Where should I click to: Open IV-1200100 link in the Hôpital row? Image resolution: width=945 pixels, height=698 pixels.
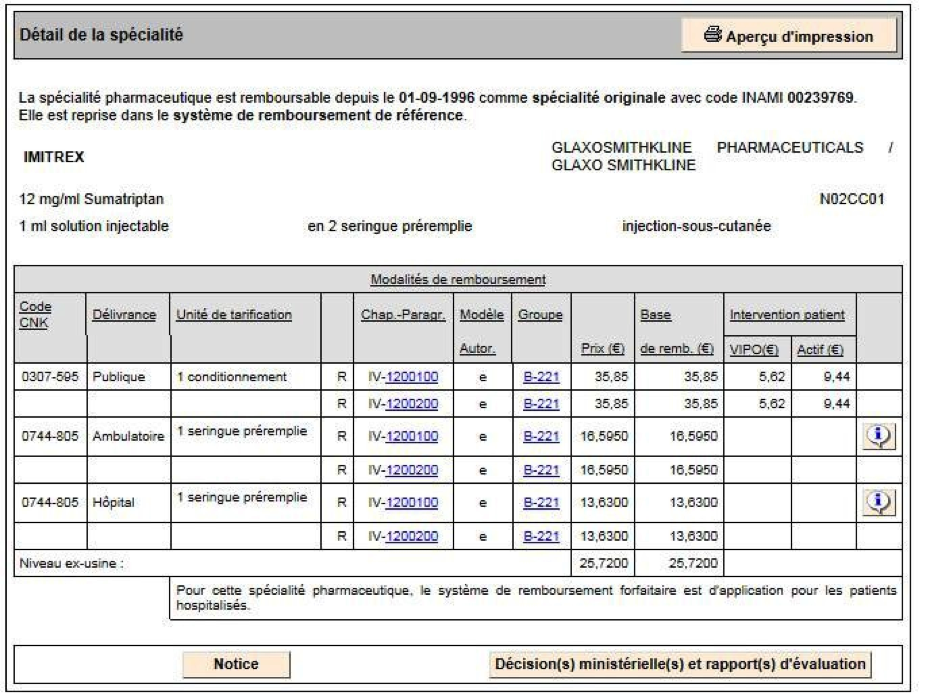[x=403, y=503]
